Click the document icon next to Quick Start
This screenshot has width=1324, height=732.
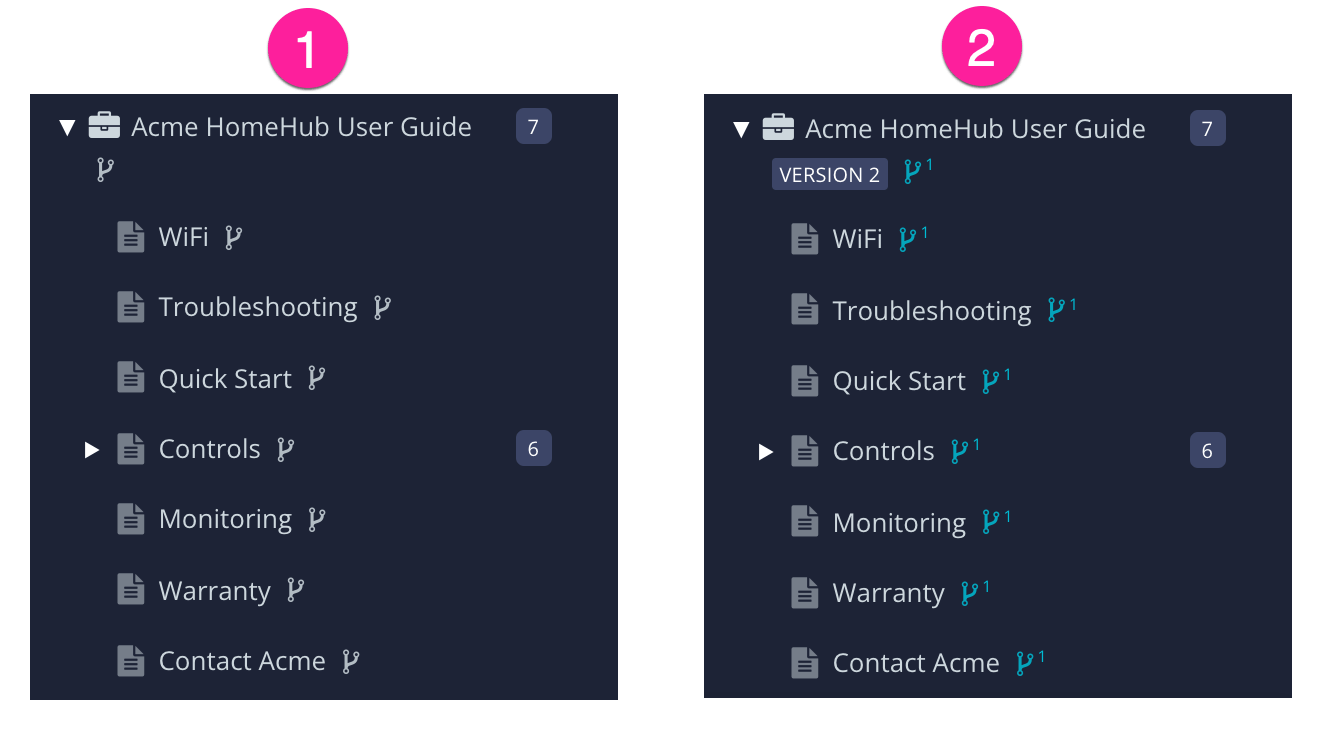(x=131, y=378)
